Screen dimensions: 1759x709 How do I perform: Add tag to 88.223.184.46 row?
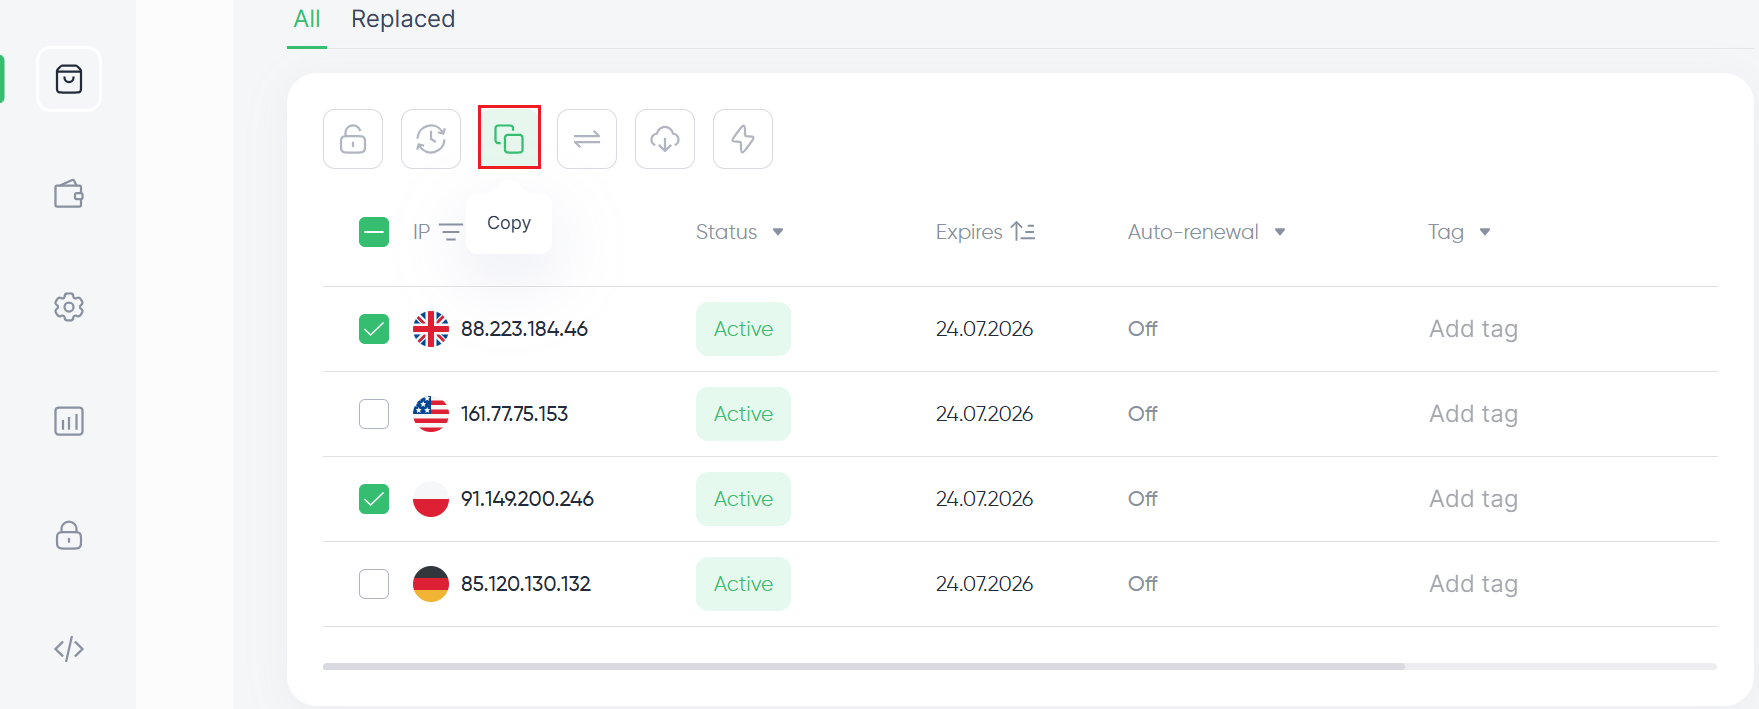point(1473,329)
